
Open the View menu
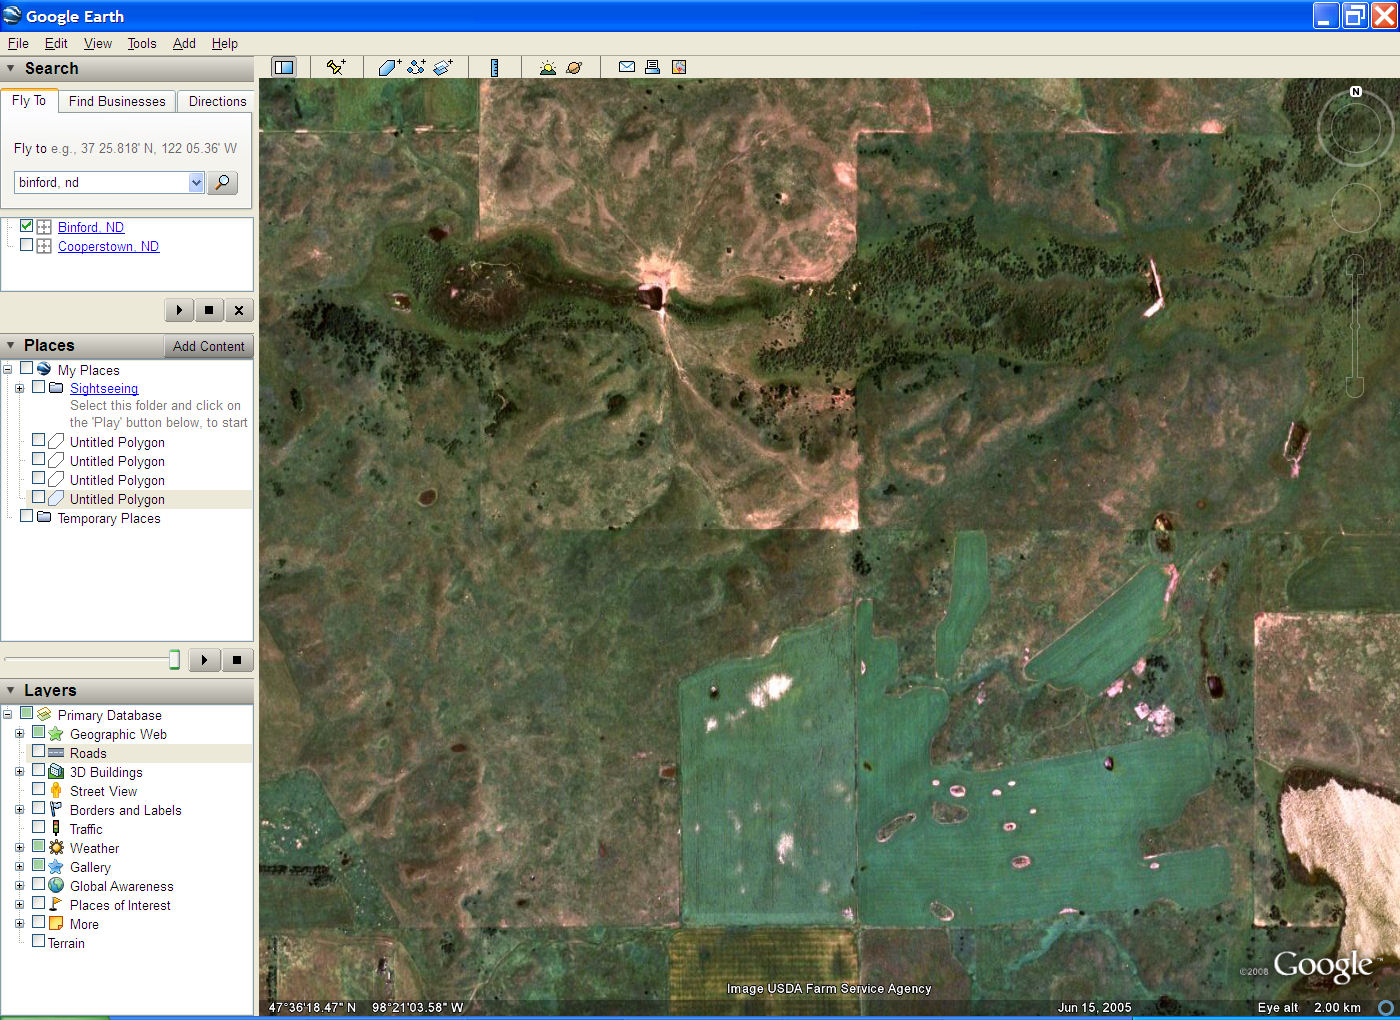click(x=98, y=43)
